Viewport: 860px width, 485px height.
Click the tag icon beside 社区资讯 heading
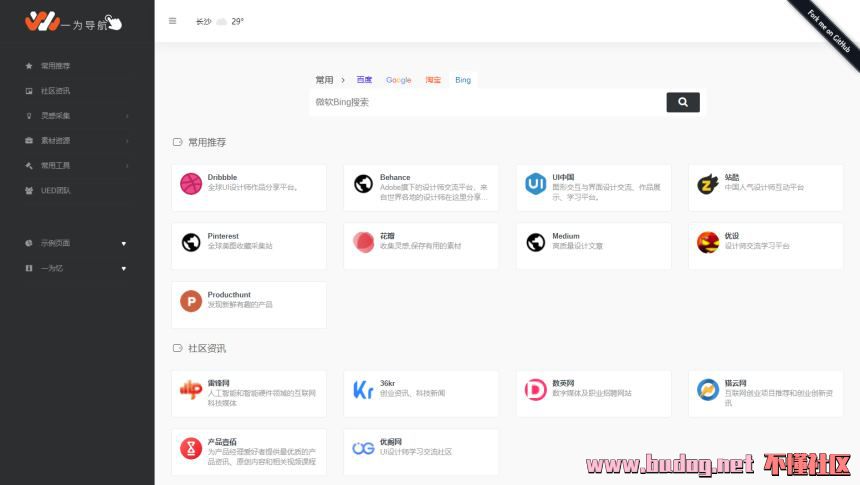pos(177,348)
